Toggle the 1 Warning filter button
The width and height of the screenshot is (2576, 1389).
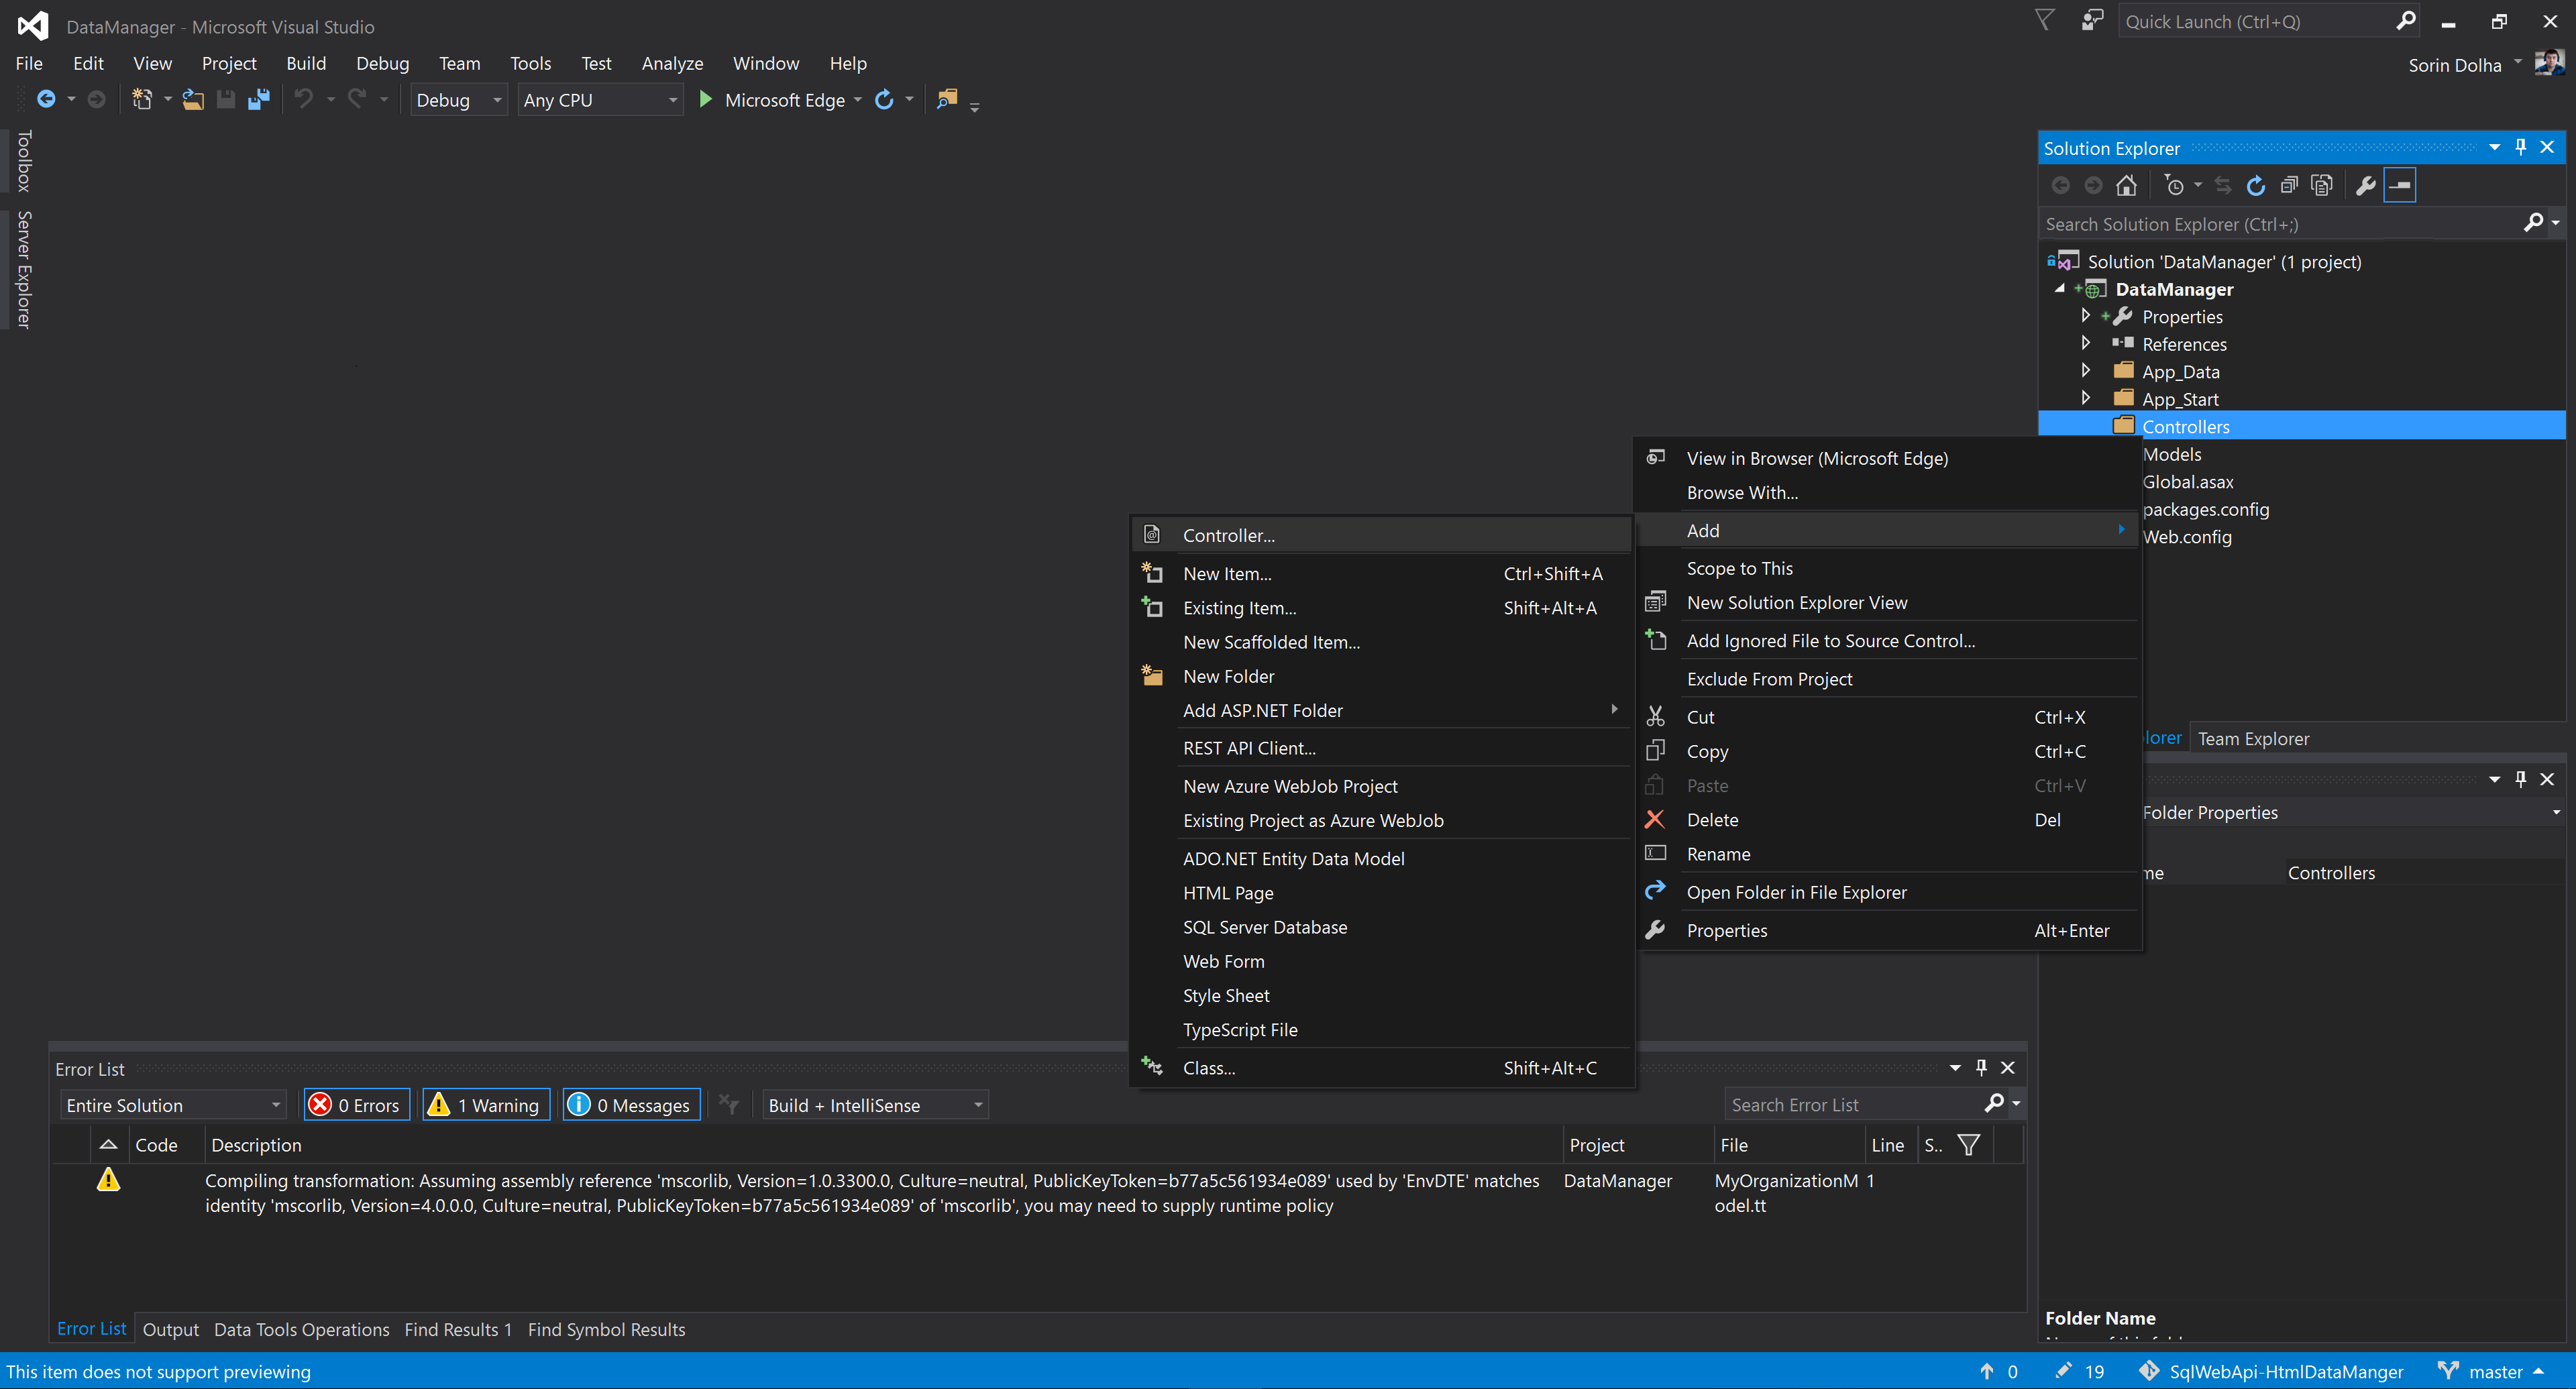coord(486,1105)
